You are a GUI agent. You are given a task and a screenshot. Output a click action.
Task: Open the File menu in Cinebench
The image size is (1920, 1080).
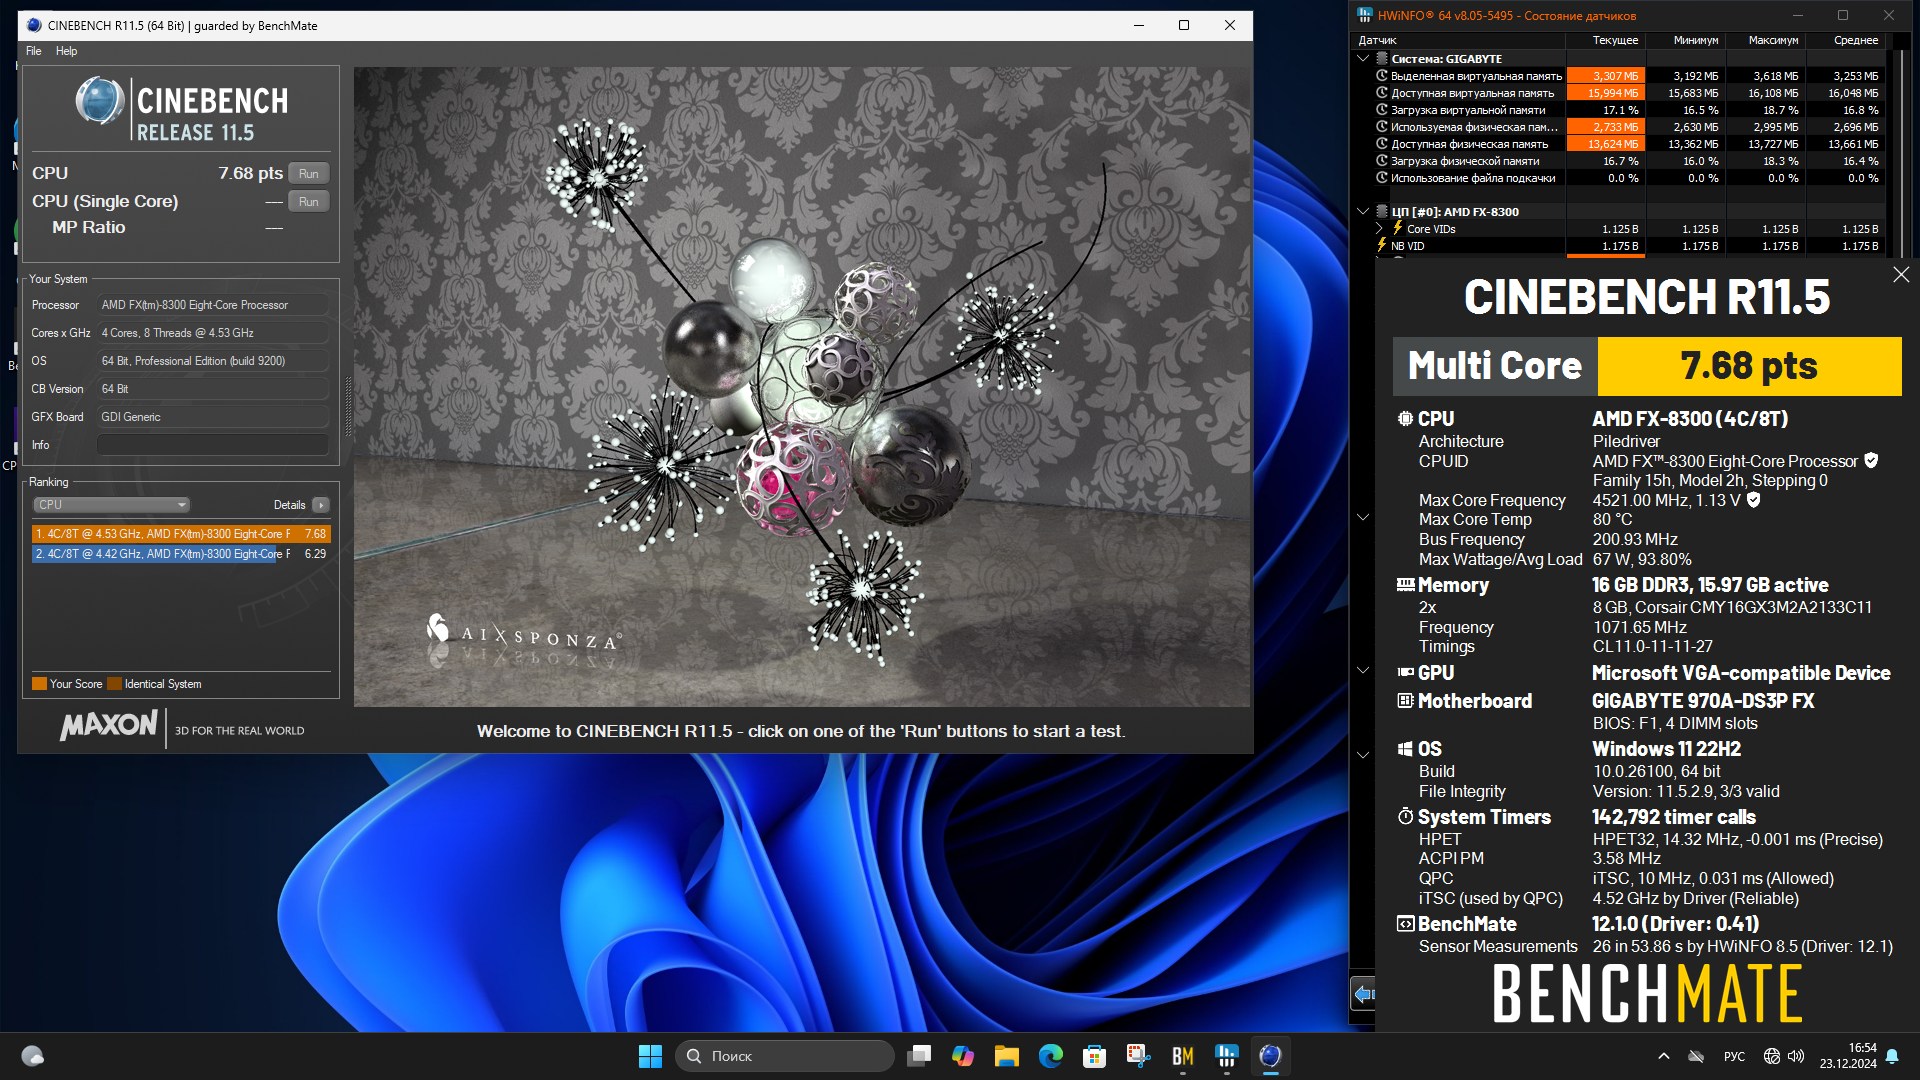(x=33, y=51)
